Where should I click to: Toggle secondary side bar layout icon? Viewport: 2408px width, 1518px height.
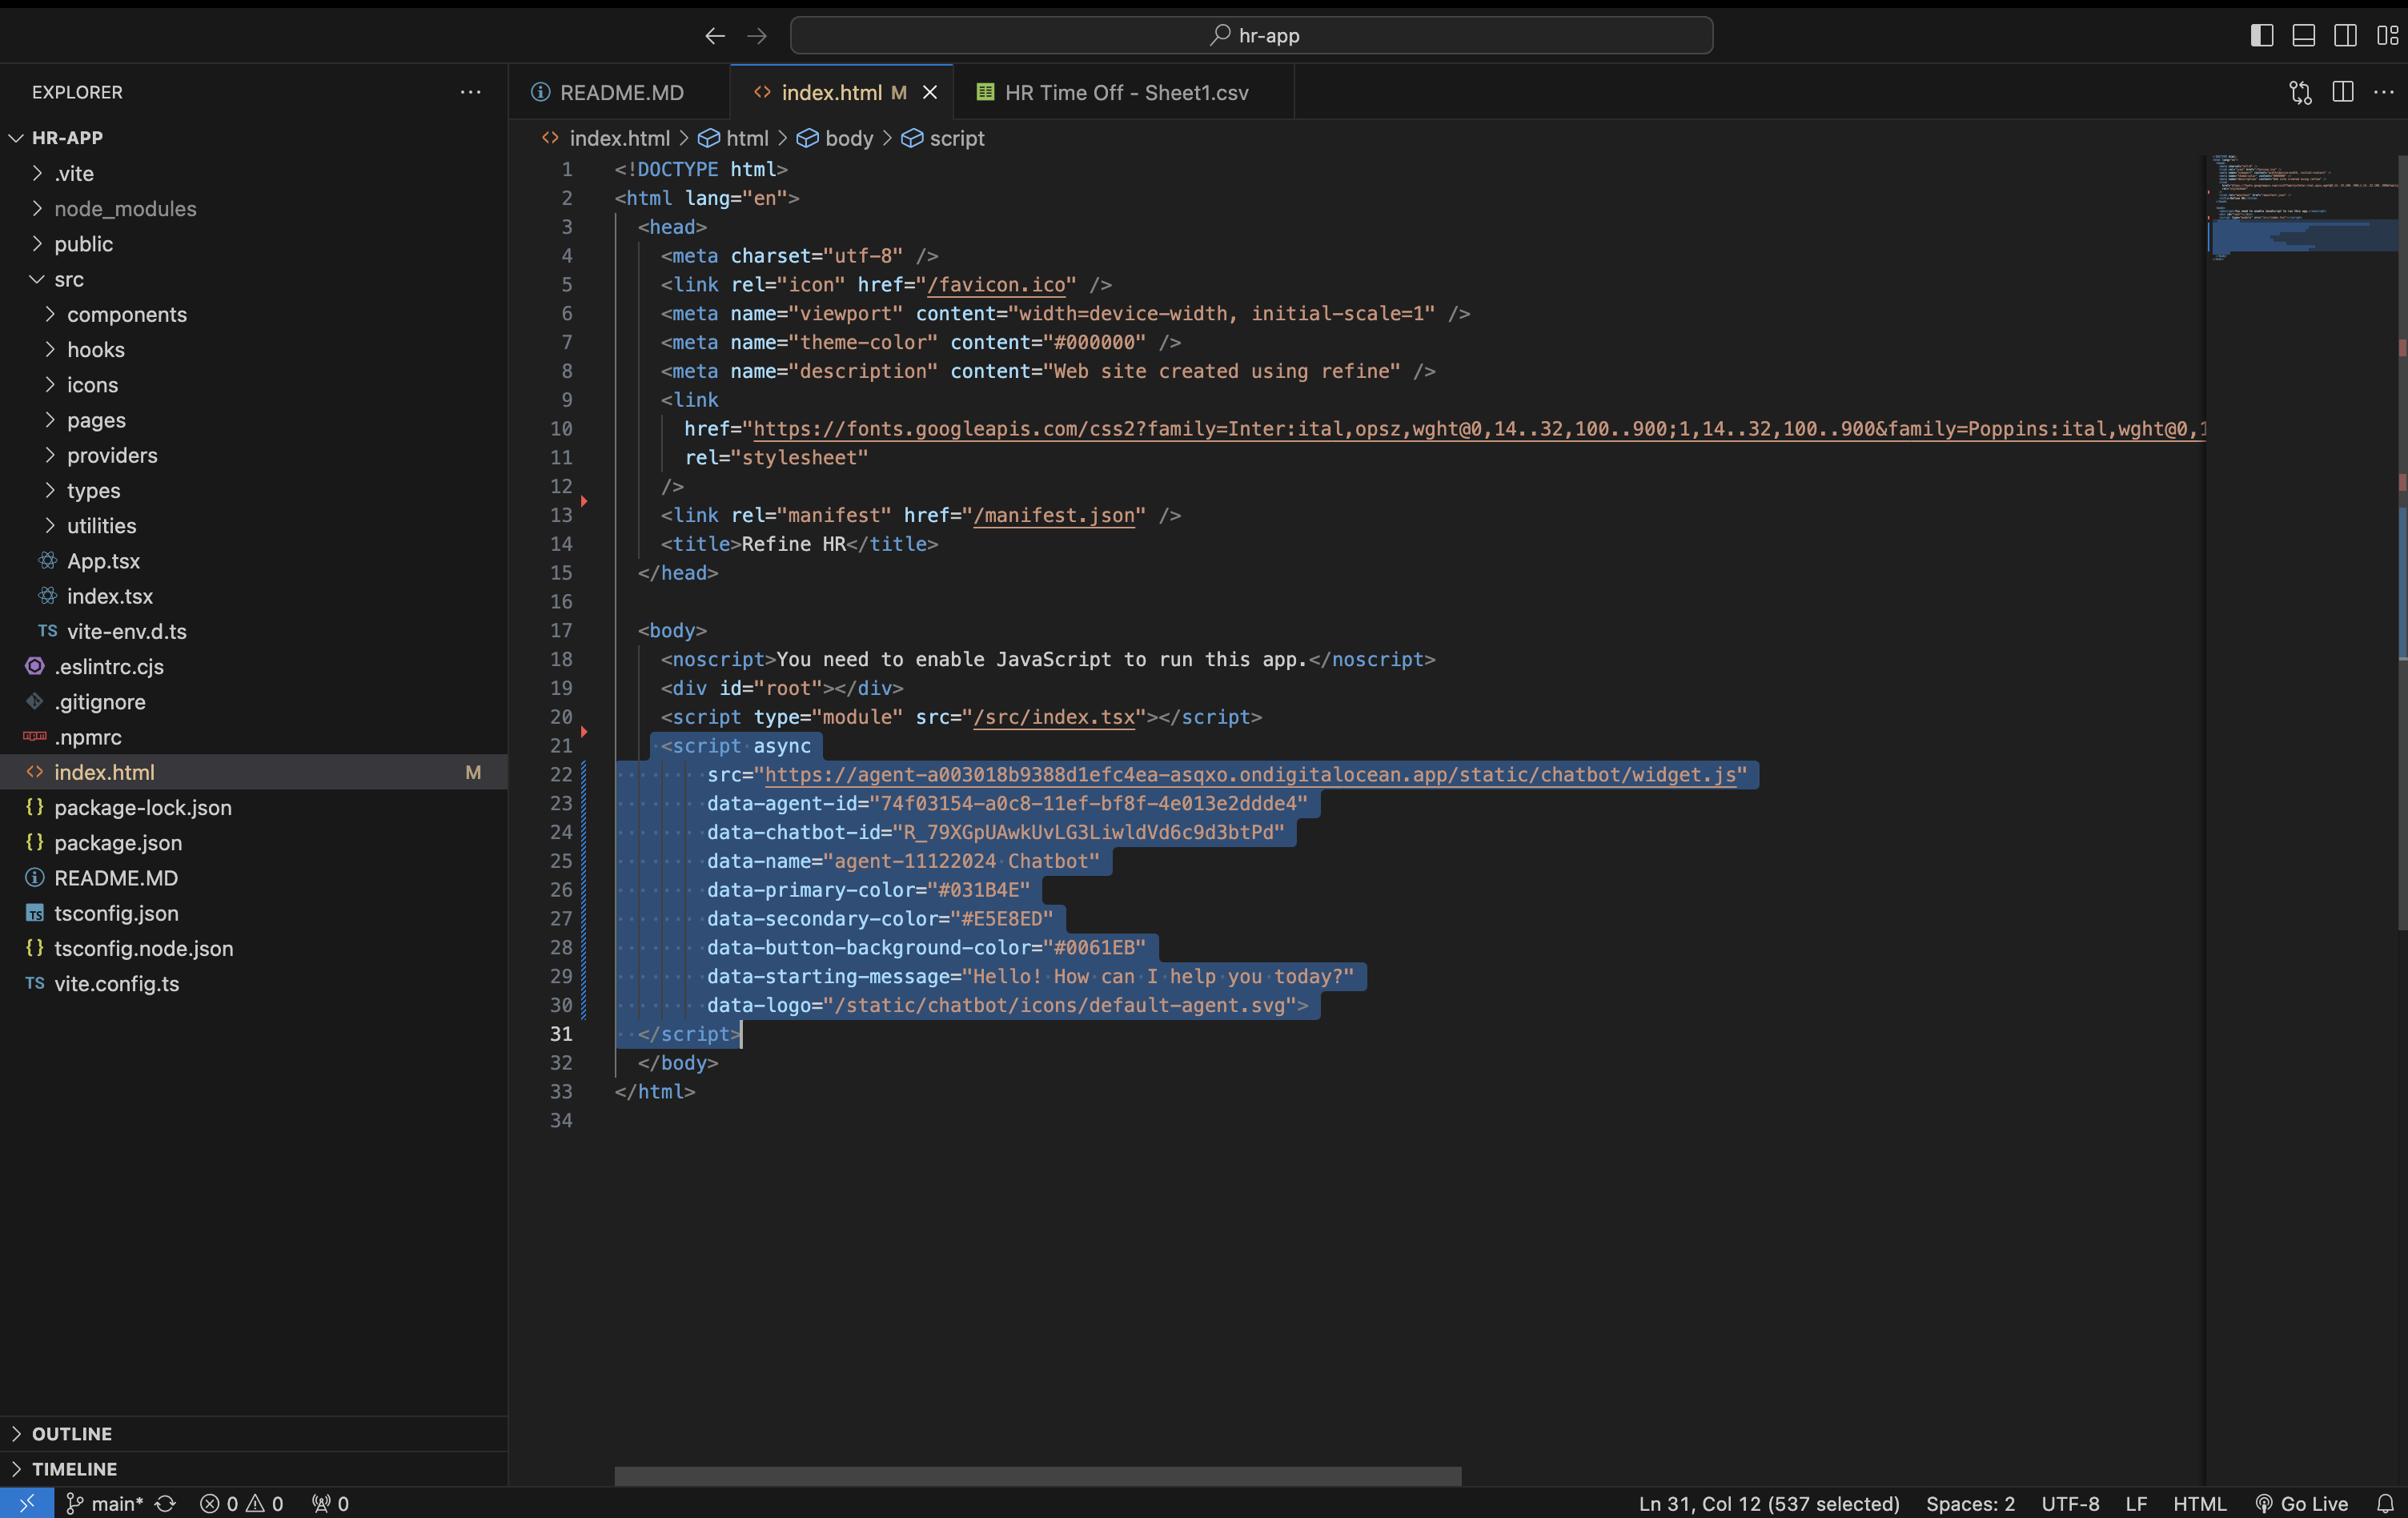pyautogui.click(x=2346, y=36)
